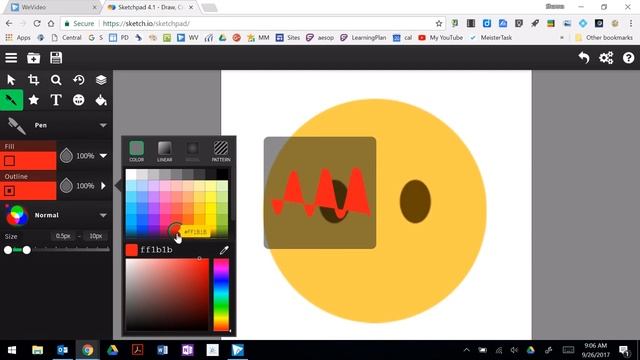Select the Zoom magnifier tool
The image size is (640, 360).
coord(56,80)
